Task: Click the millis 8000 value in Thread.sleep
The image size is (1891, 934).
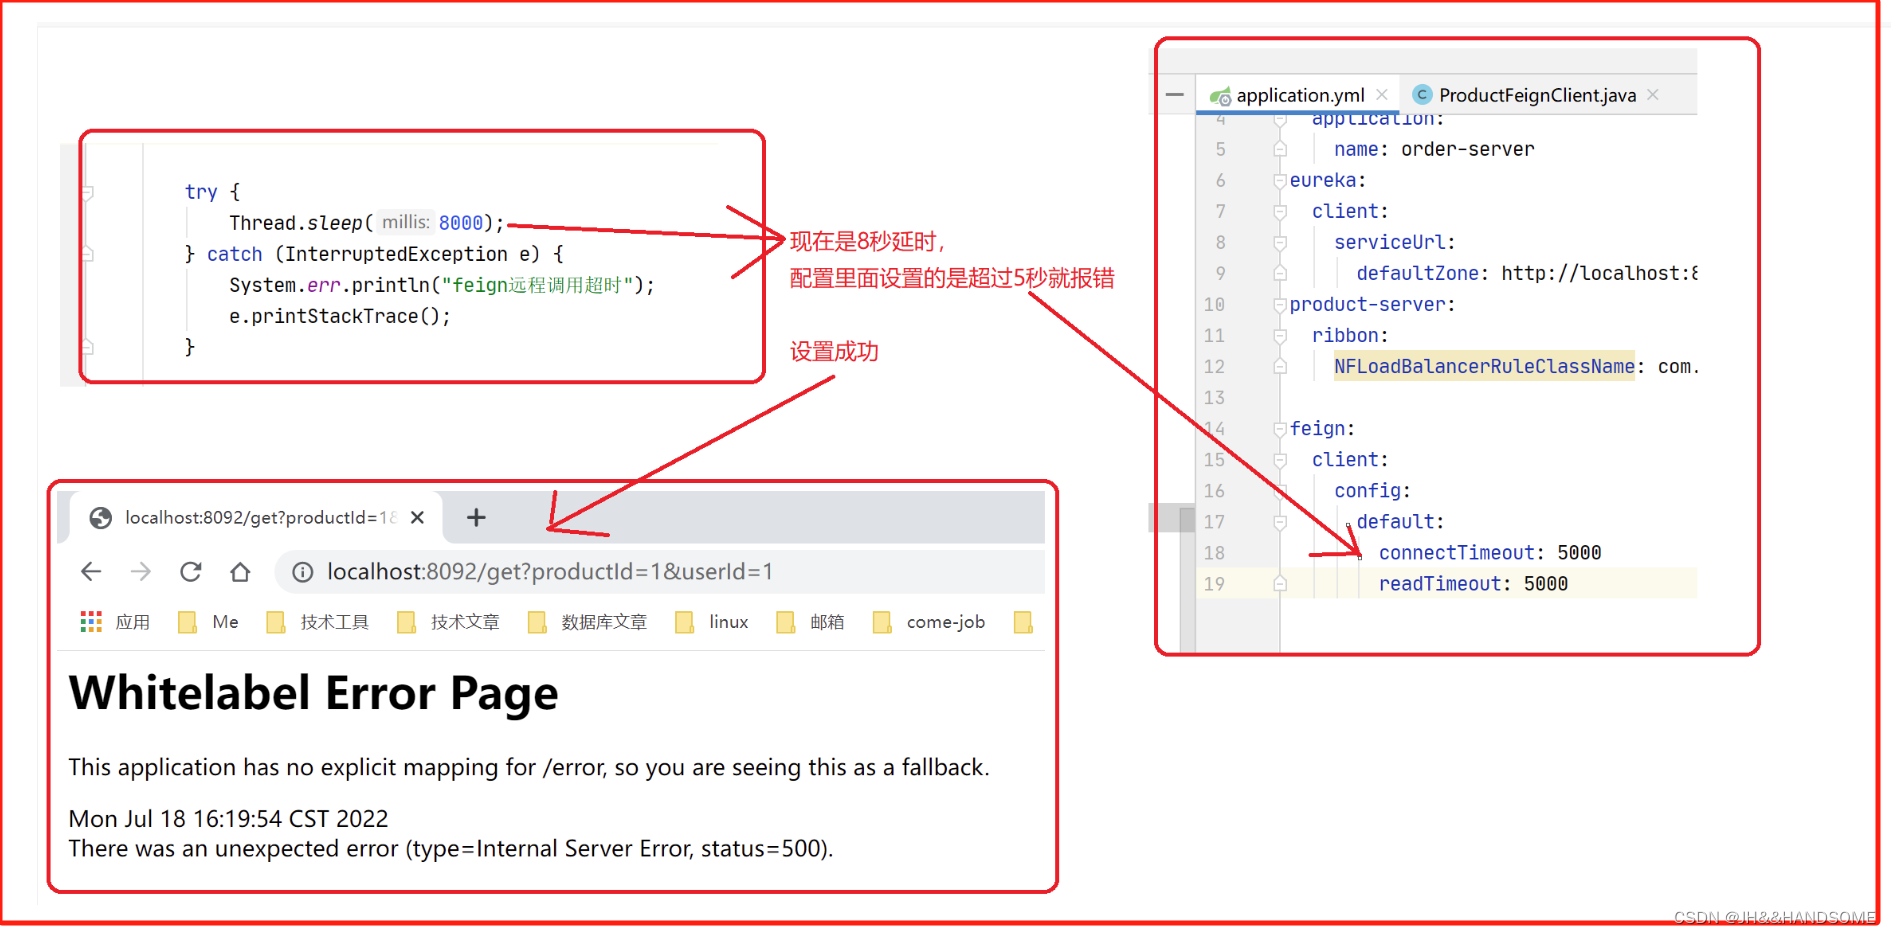Action: (x=460, y=223)
